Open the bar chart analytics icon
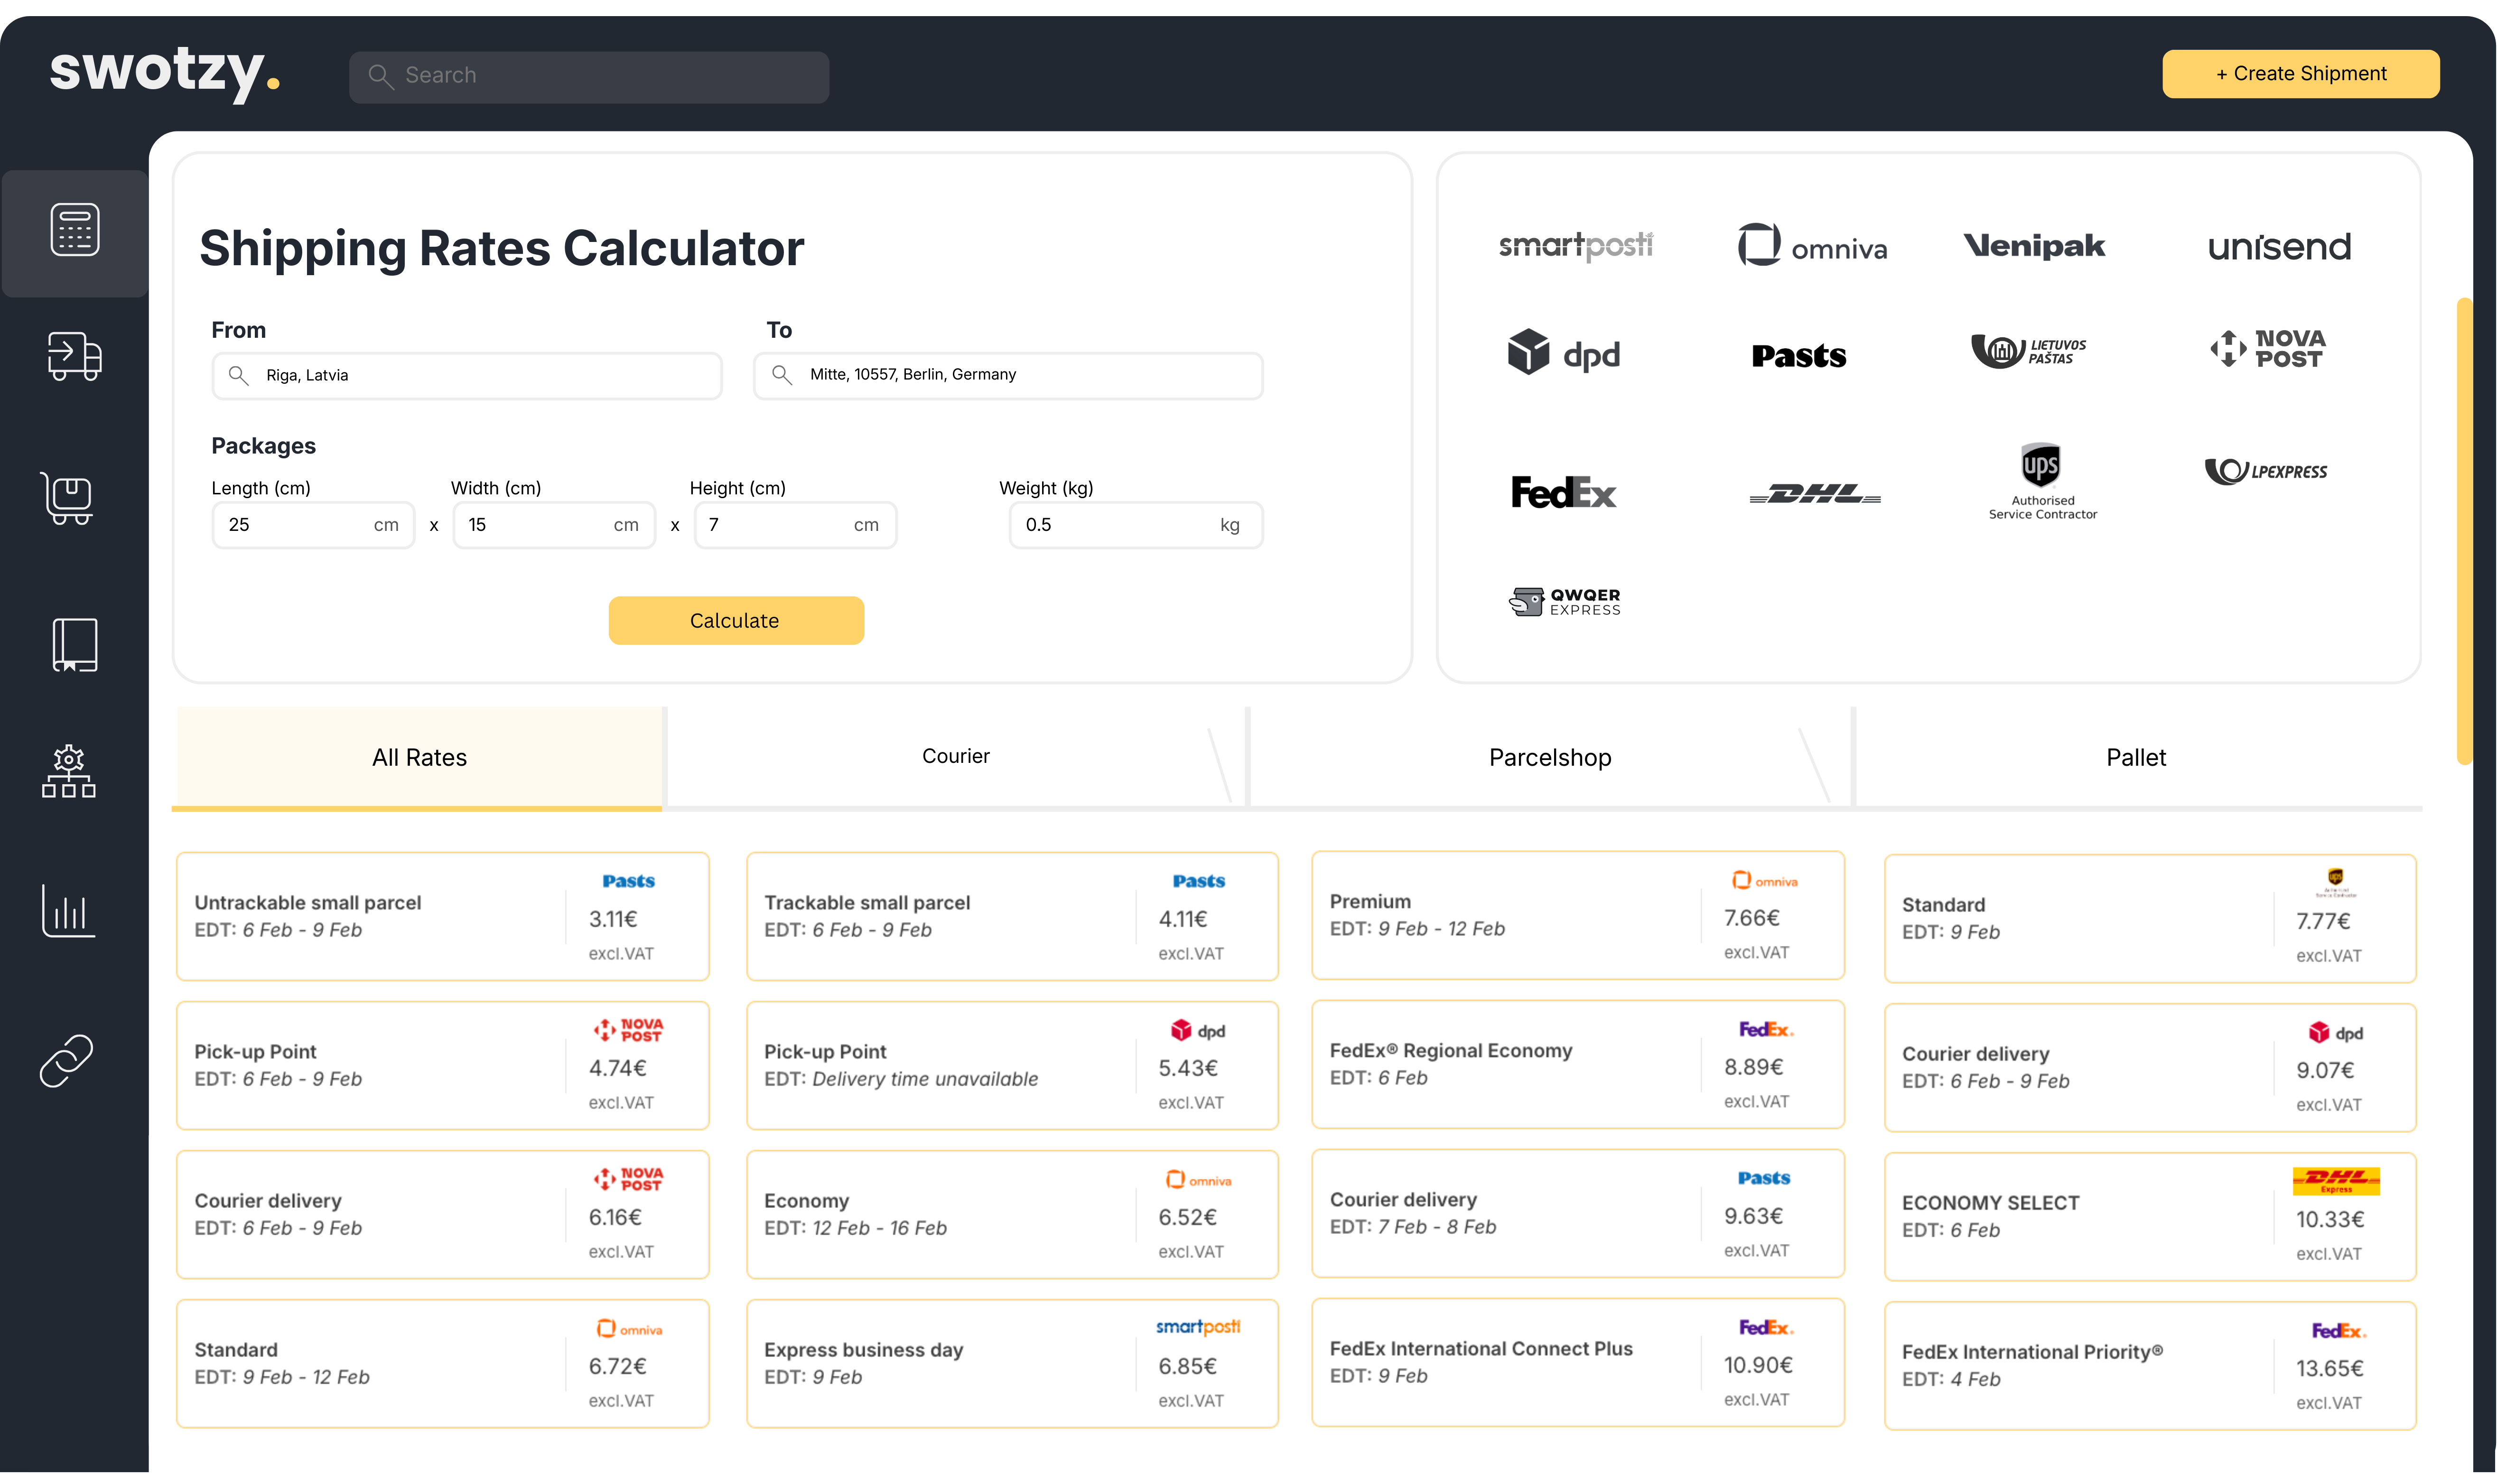Image resolution: width=2497 pixels, height=1484 pixels. click(x=69, y=910)
